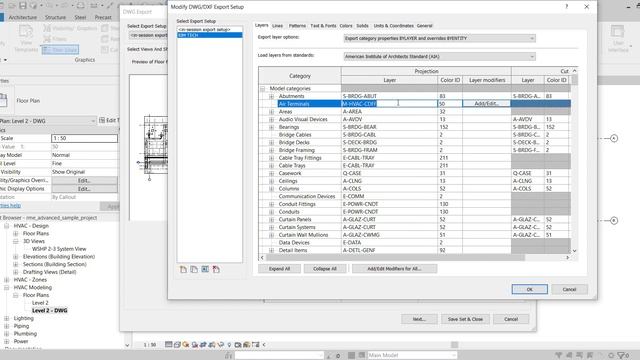The image size is (640, 360).
Task: Click Save Set & Close in DWG Export
Action: click(x=465, y=319)
